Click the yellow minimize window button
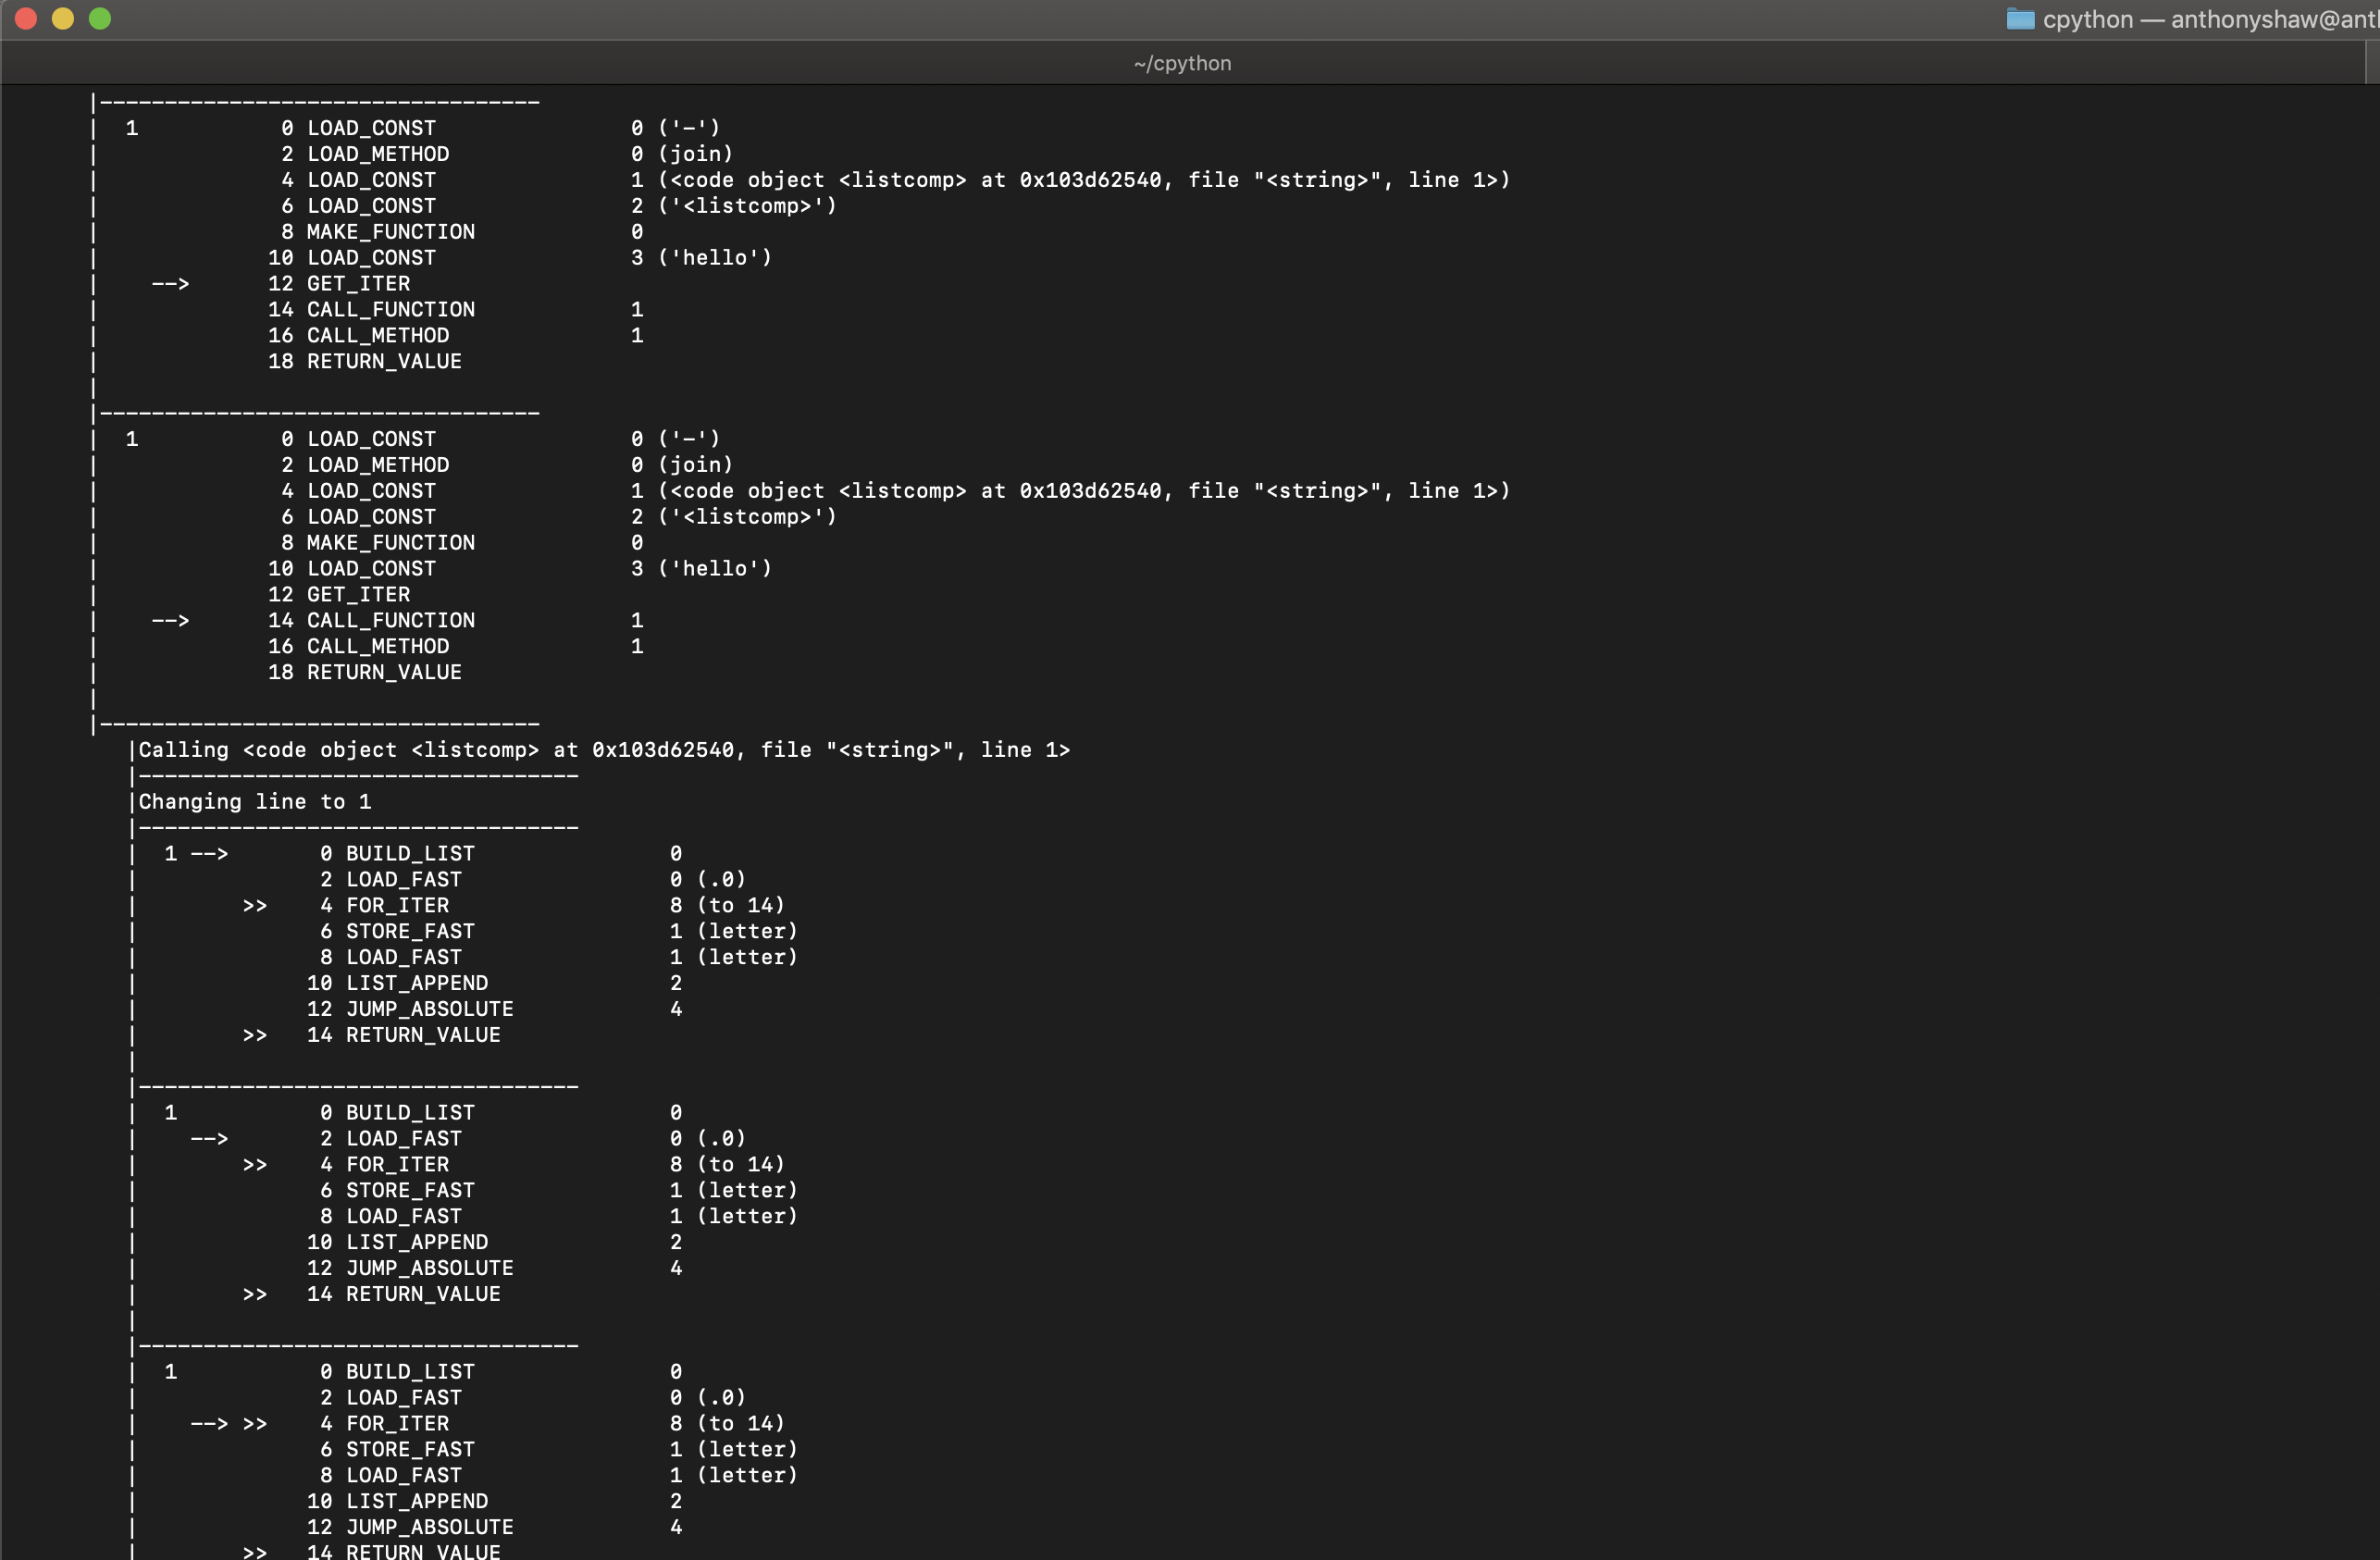2380x1560 pixels. click(x=63, y=19)
